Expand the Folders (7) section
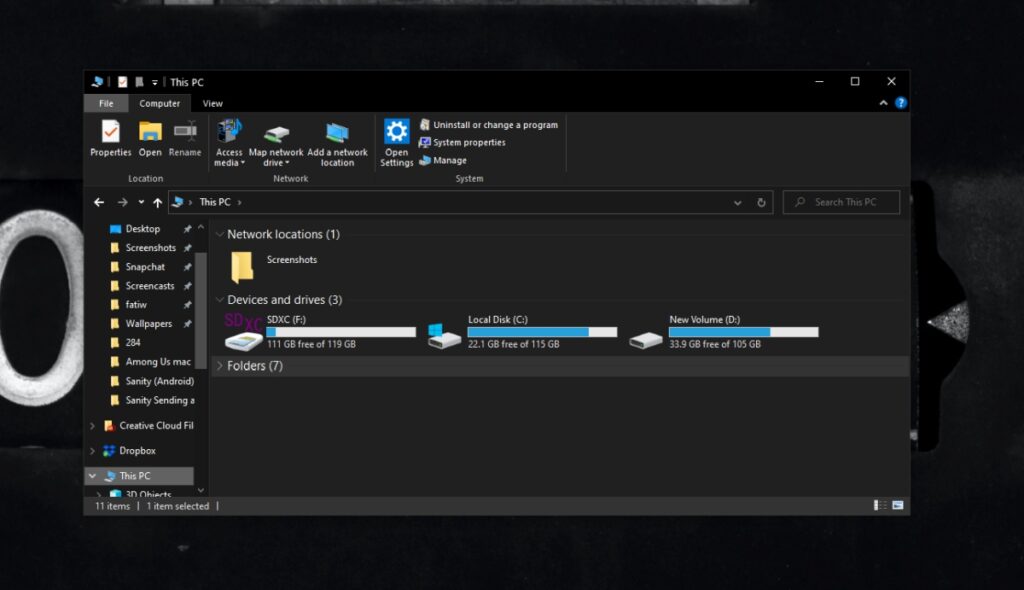1024x590 pixels. (x=220, y=366)
